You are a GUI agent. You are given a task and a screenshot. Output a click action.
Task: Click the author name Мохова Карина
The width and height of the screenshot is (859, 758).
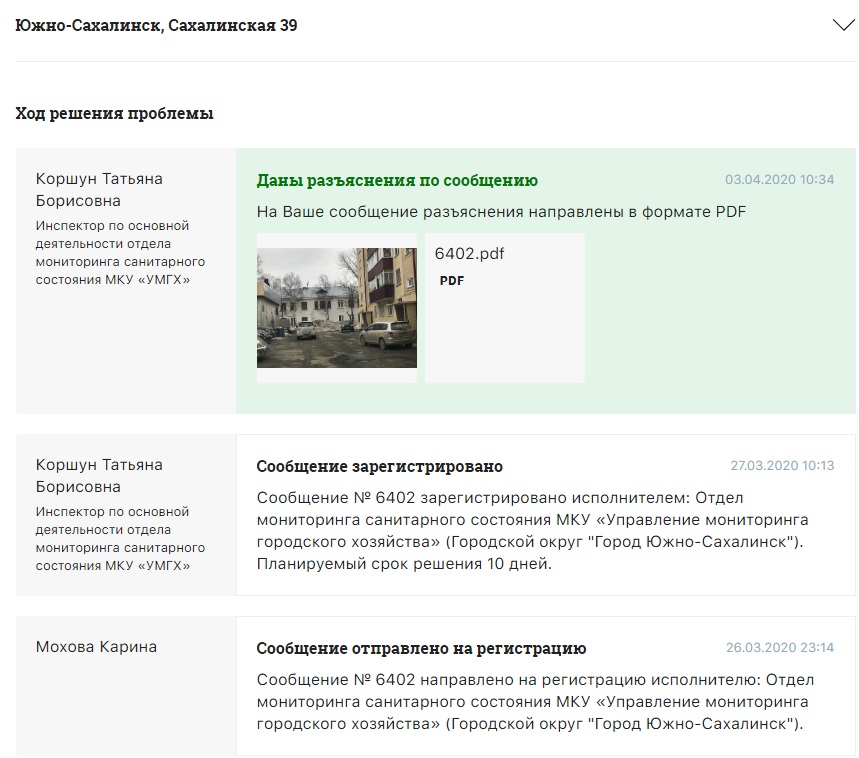96,646
